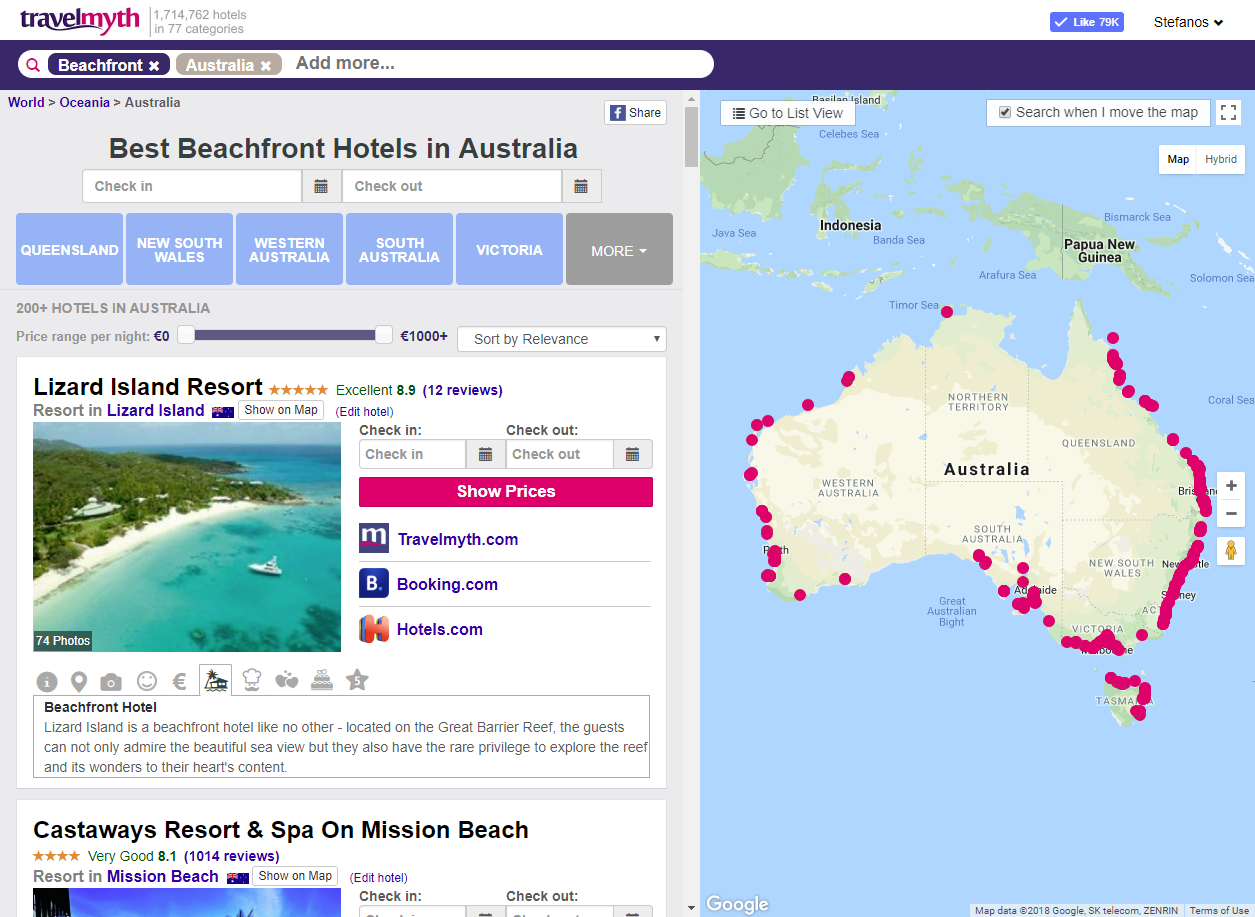
Task: Select the romantic hearts category icon
Action: (x=286, y=680)
